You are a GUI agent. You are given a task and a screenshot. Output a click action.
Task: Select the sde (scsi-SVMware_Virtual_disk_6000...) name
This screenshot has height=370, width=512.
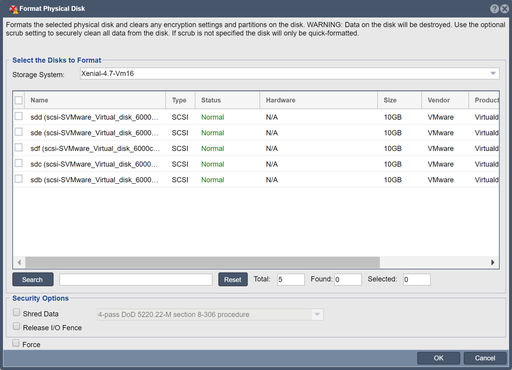click(x=94, y=133)
